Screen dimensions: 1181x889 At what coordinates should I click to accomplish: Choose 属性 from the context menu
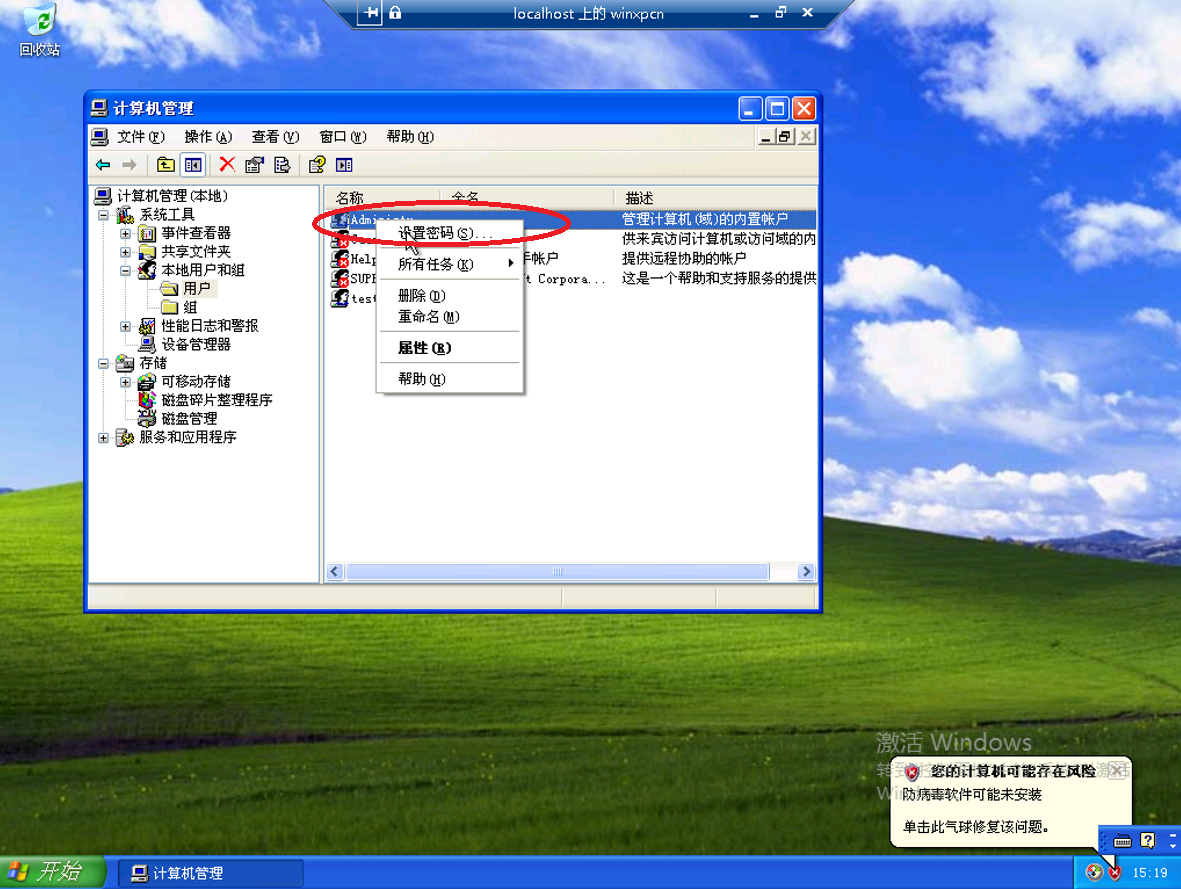coord(450,348)
